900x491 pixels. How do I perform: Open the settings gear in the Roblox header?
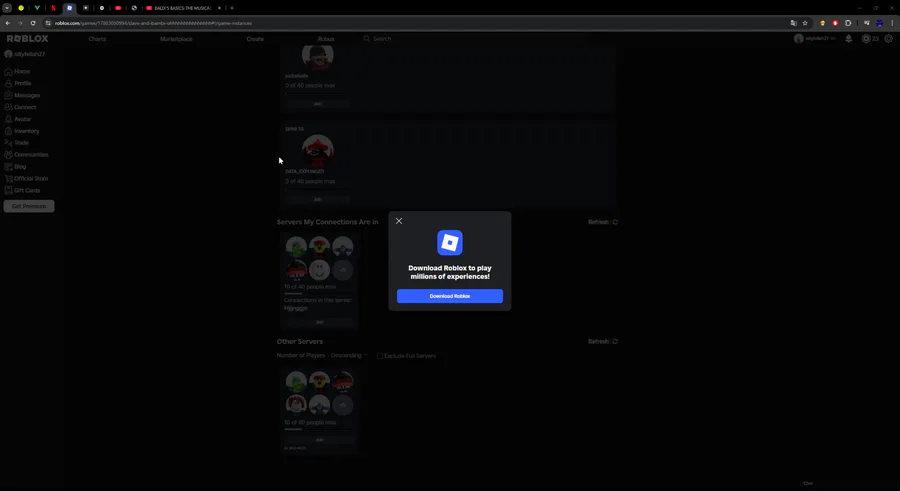tap(889, 38)
